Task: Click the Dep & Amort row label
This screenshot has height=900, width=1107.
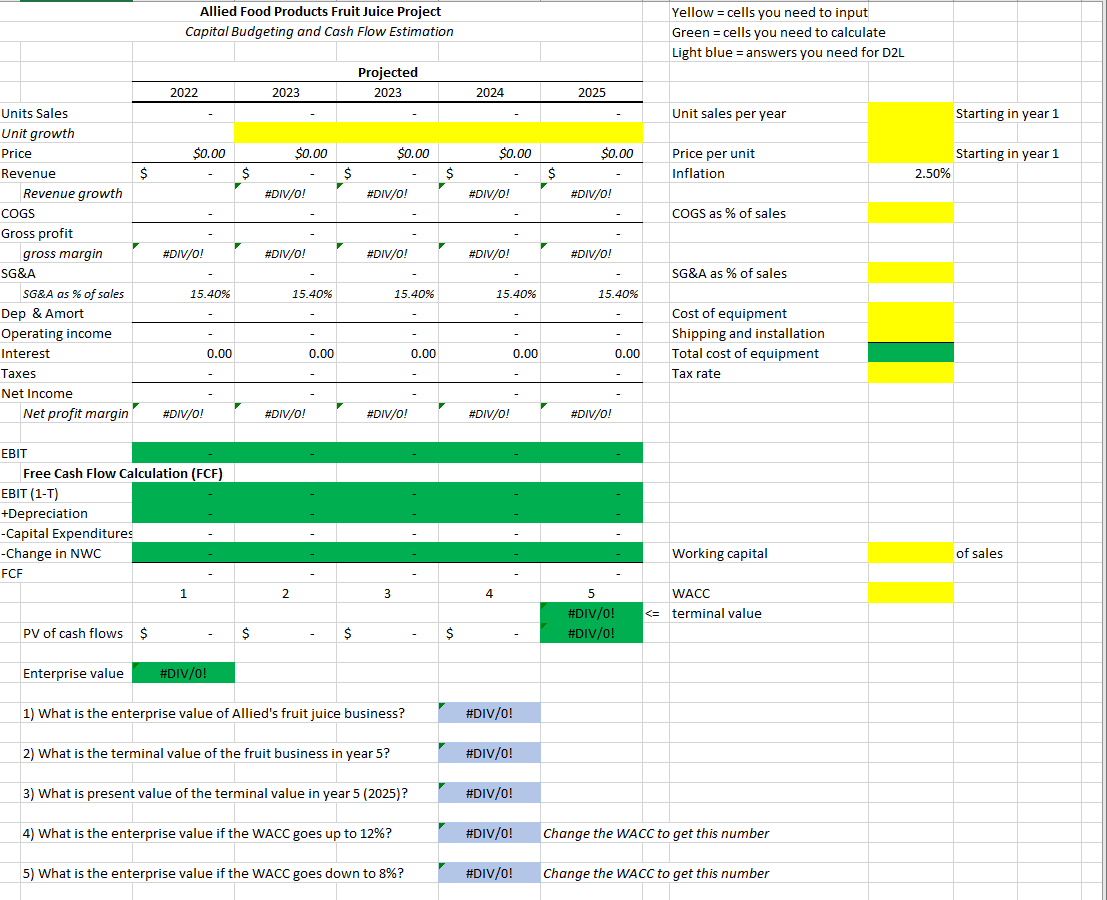Action: [42, 313]
